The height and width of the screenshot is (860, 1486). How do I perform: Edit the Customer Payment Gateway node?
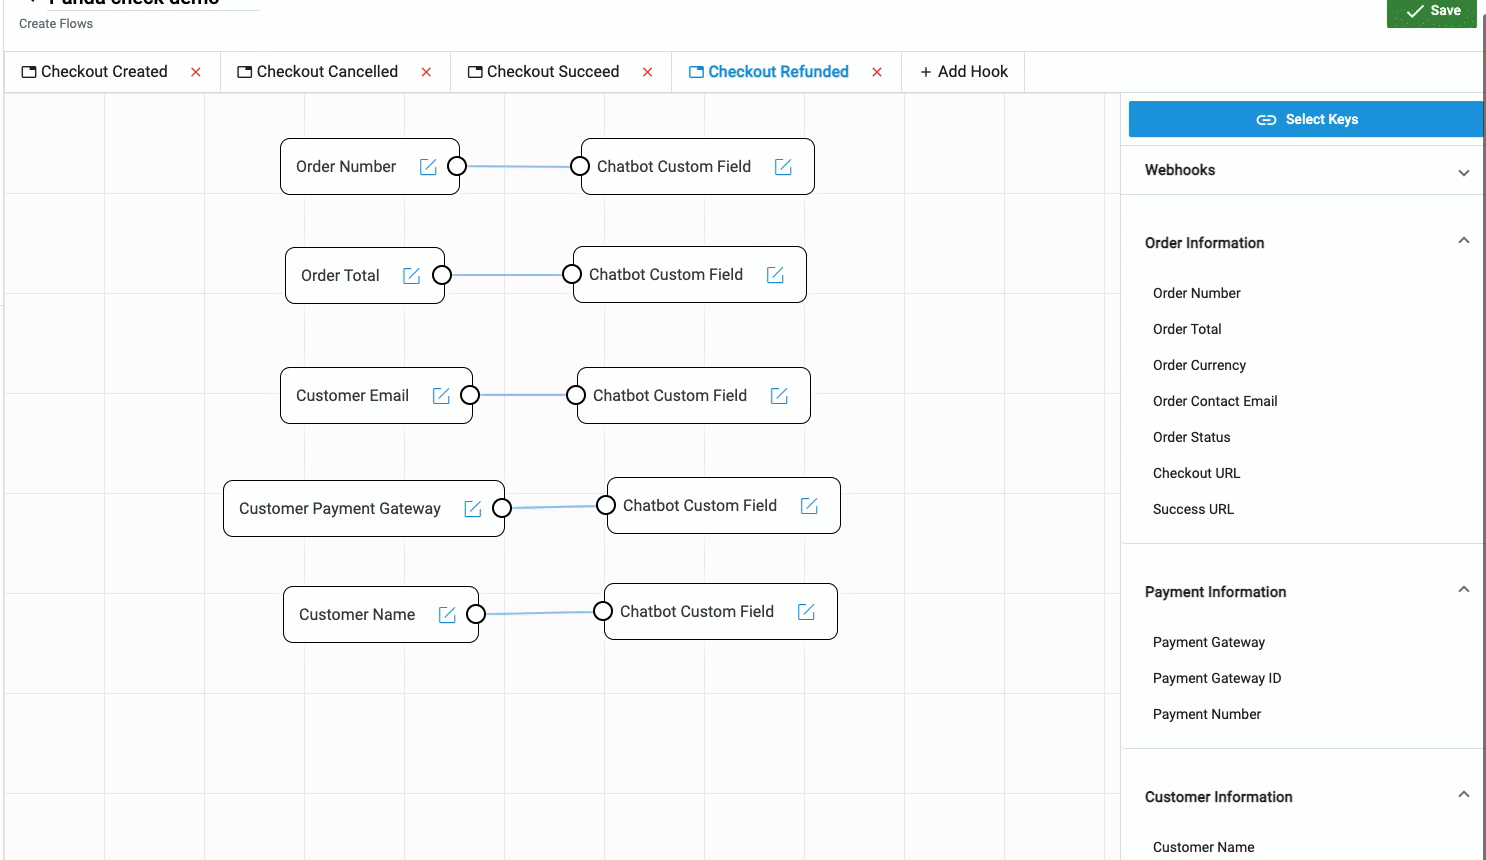(x=473, y=509)
